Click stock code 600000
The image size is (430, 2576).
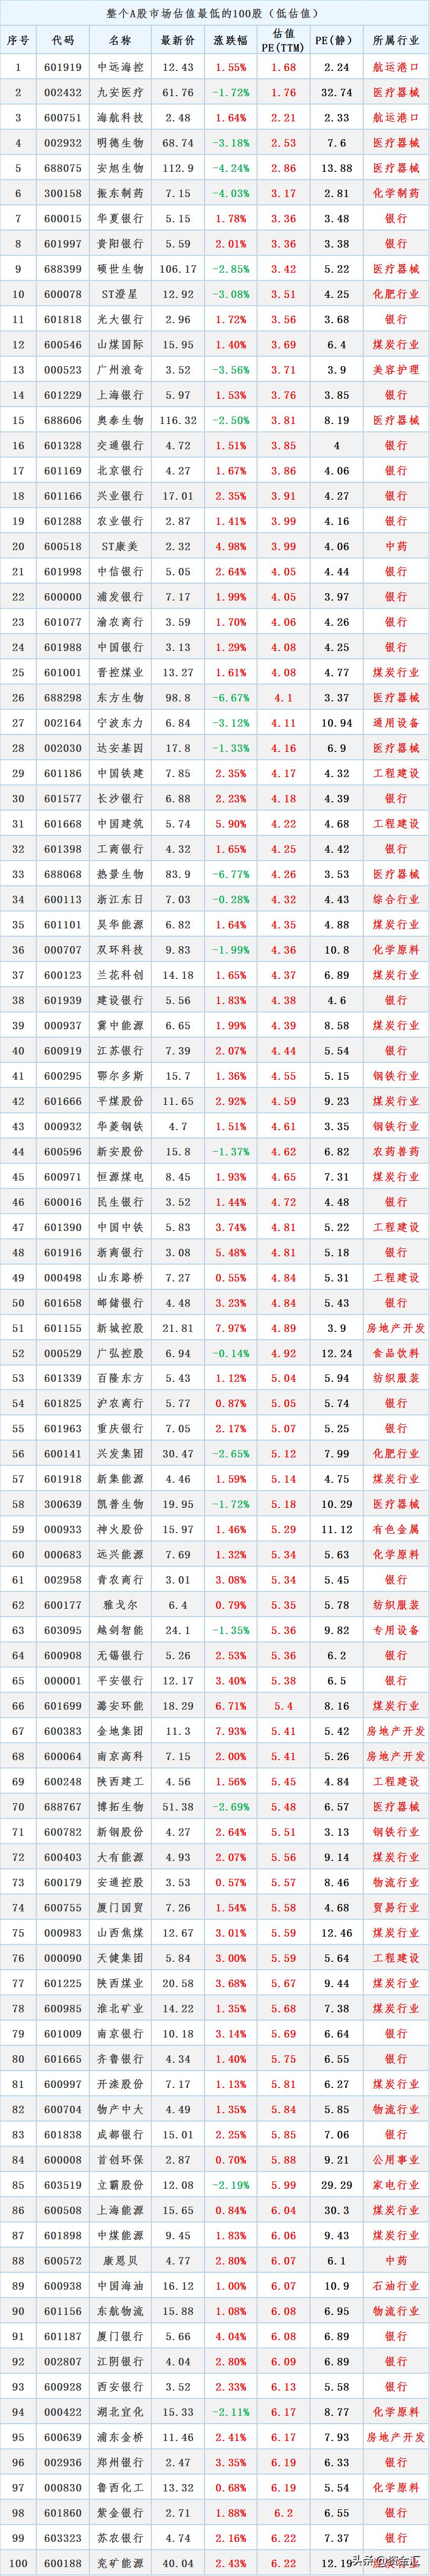[63, 596]
